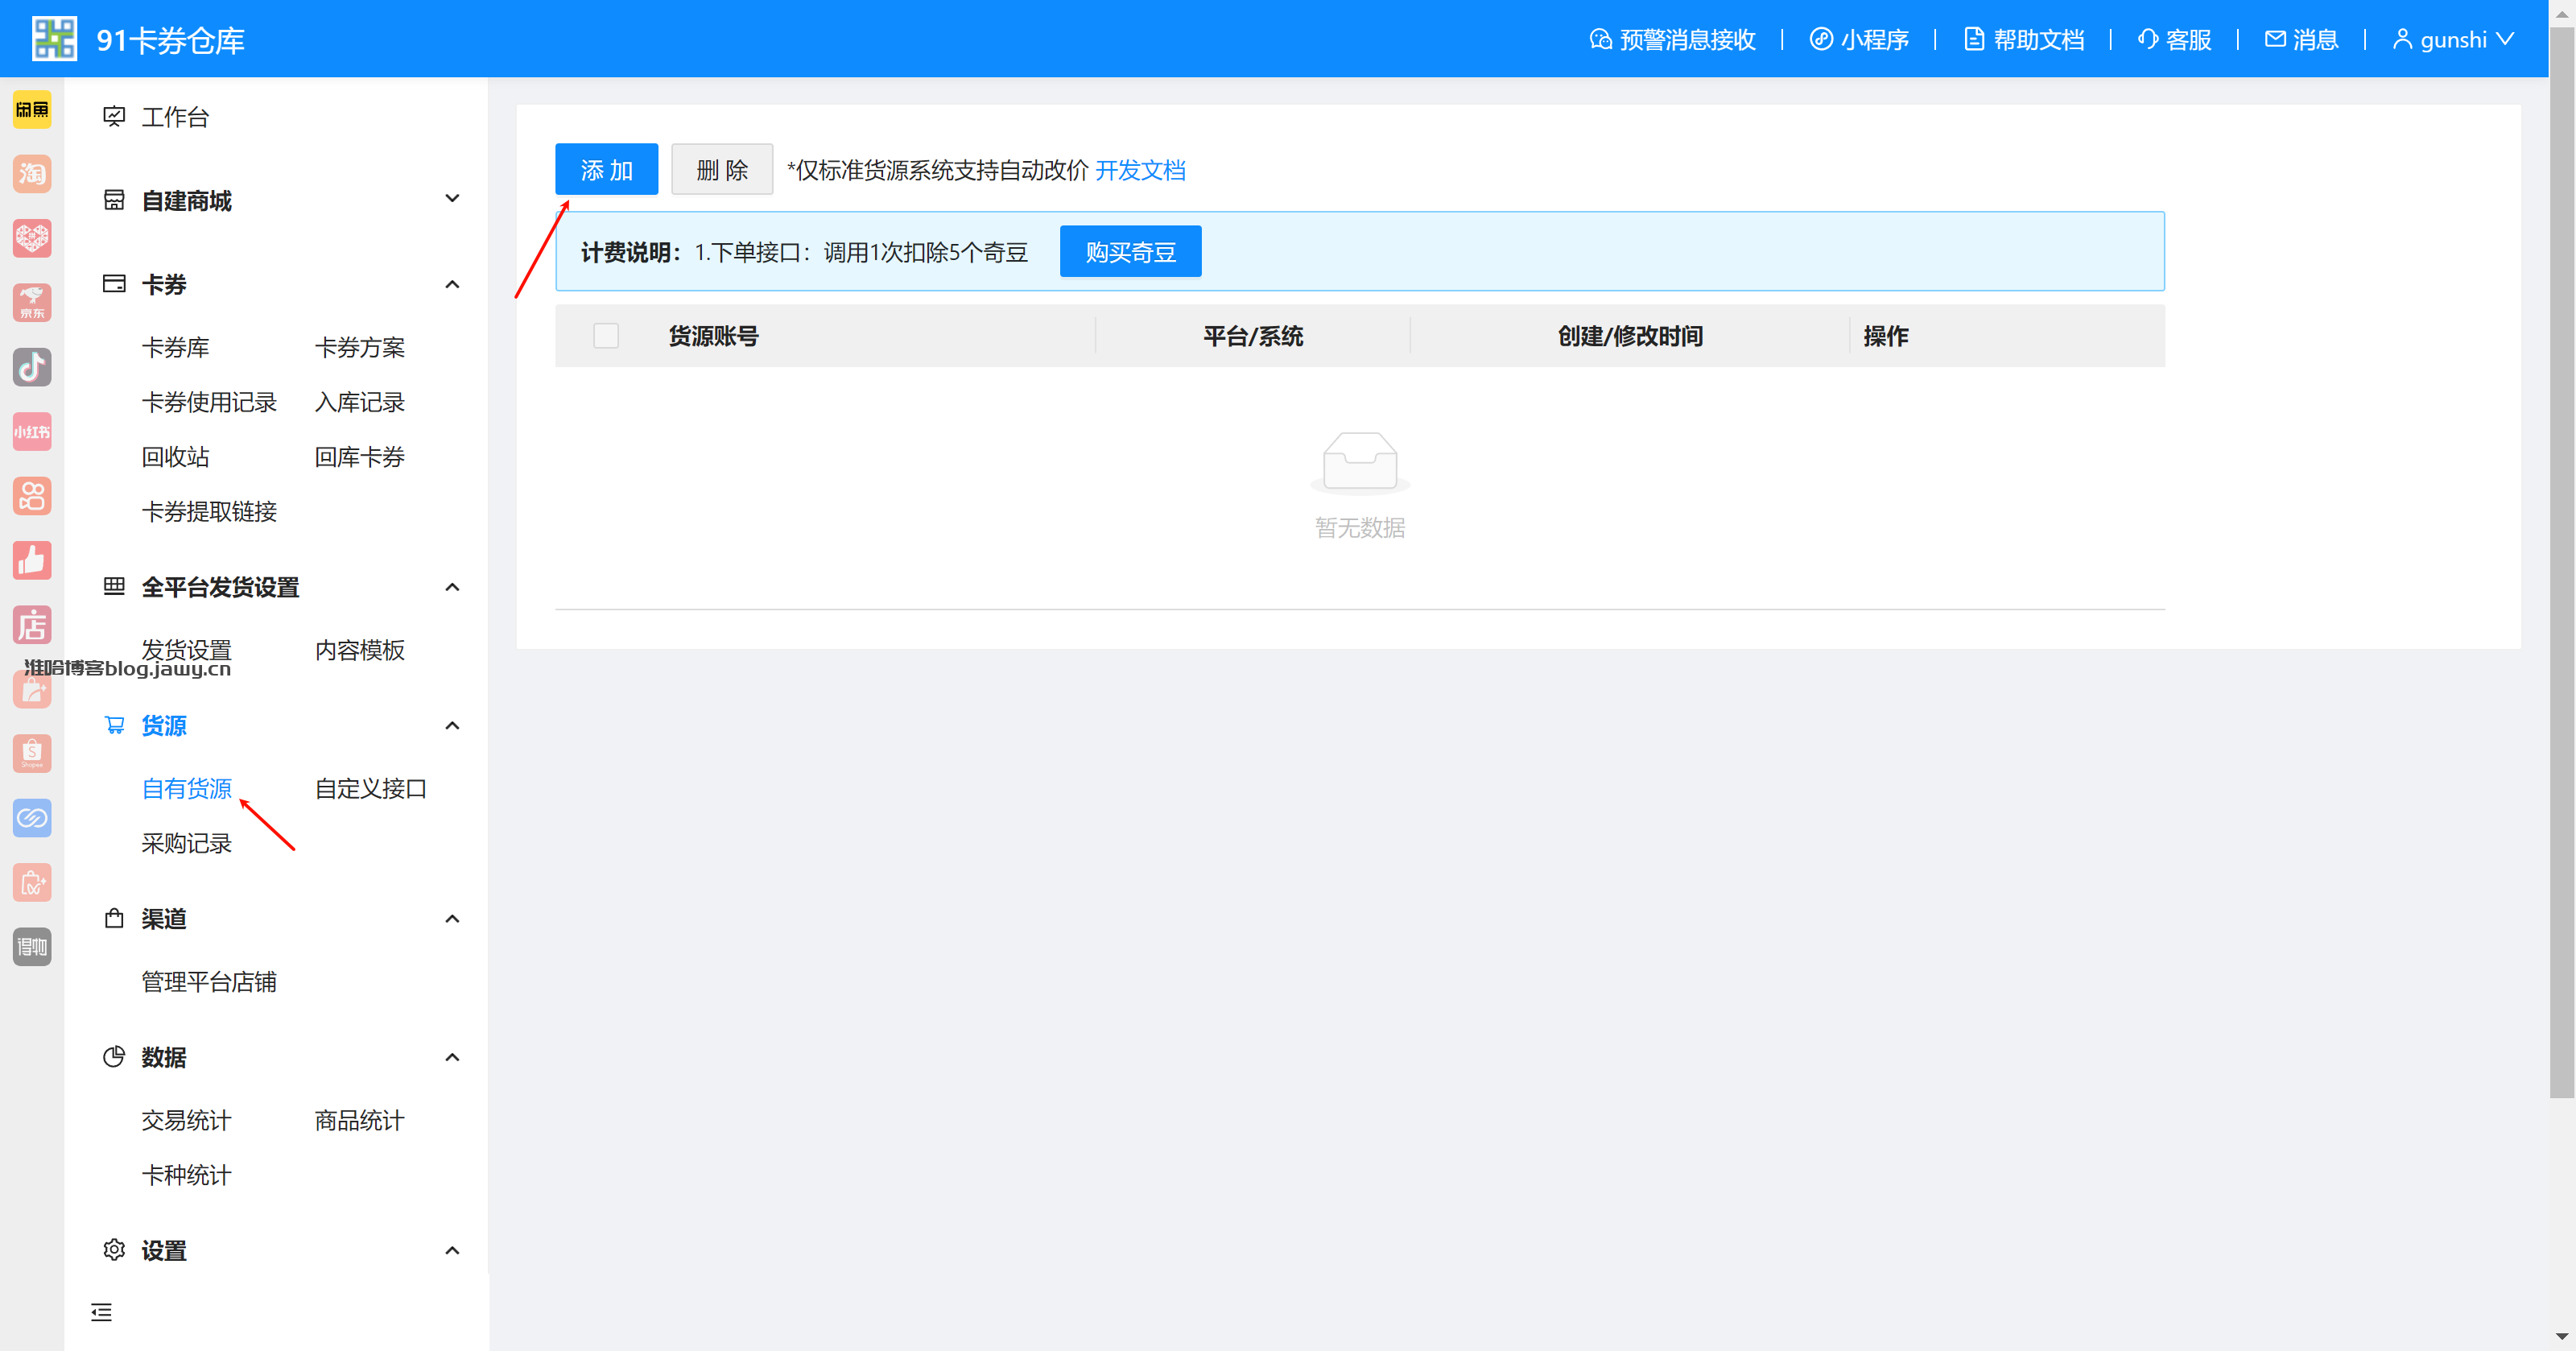Viewport: 2576px width, 1351px height.
Task: Select the Taobao platform icon
Action: (x=32, y=174)
